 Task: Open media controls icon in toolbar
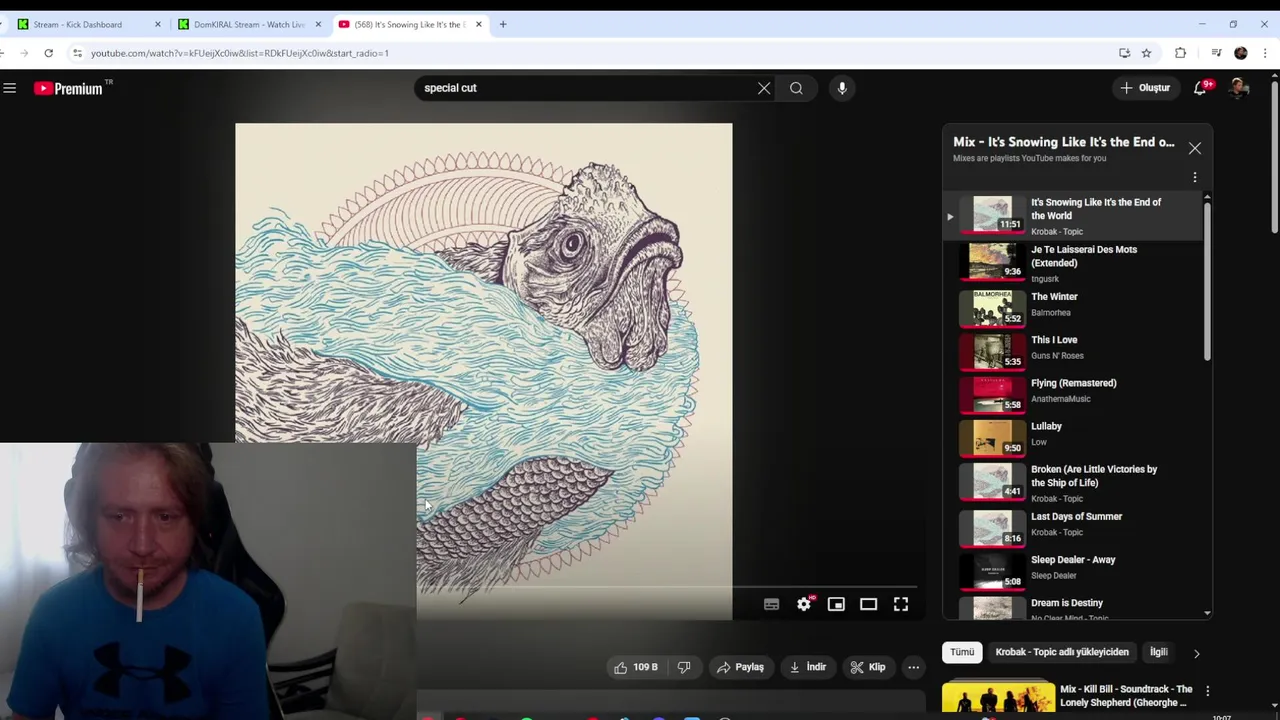[x=1216, y=53]
